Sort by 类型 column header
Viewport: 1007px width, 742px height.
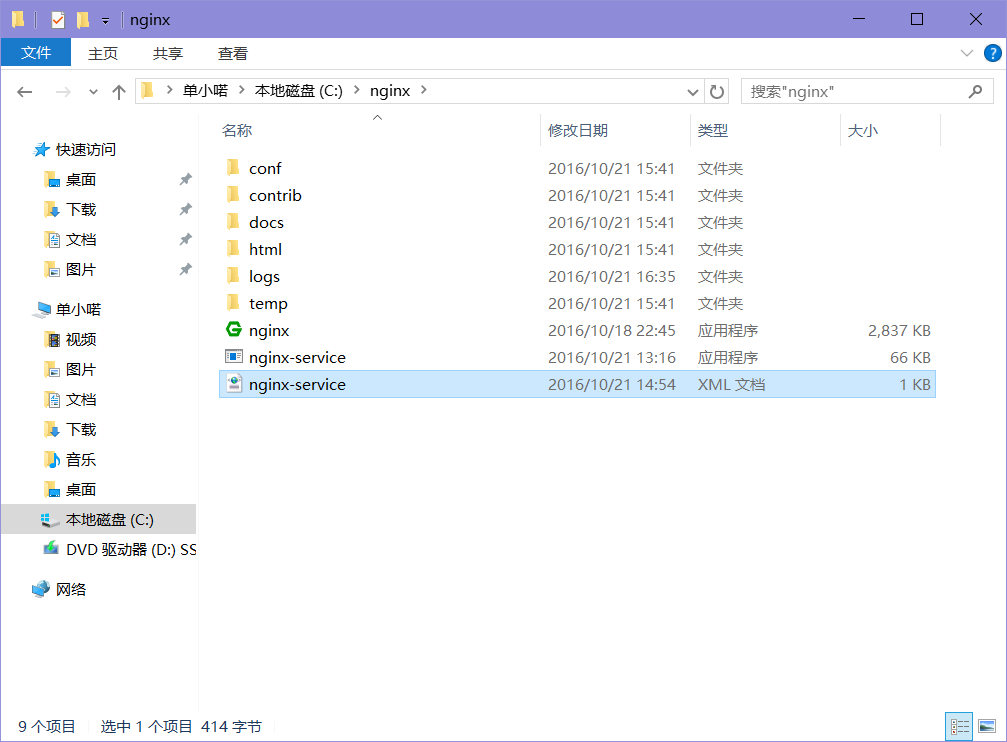[713, 130]
